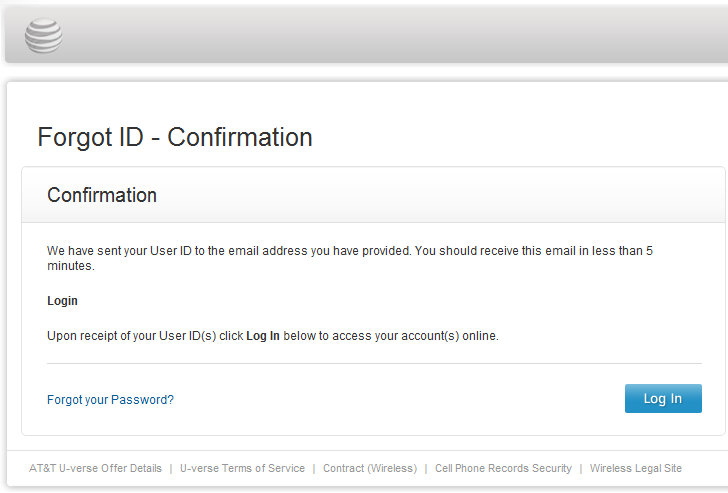Click 'You should receive this email' sentence
Viewport: 728px width, 493px height.
(495, 251)
